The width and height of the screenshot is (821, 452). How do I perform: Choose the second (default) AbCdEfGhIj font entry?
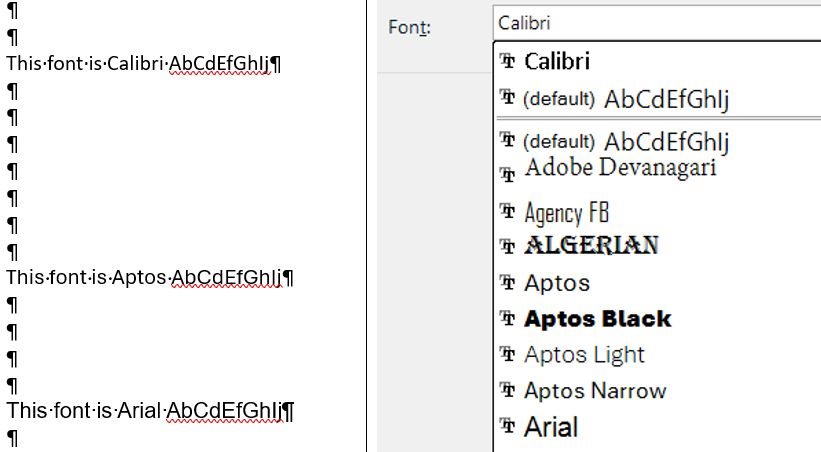626,141
